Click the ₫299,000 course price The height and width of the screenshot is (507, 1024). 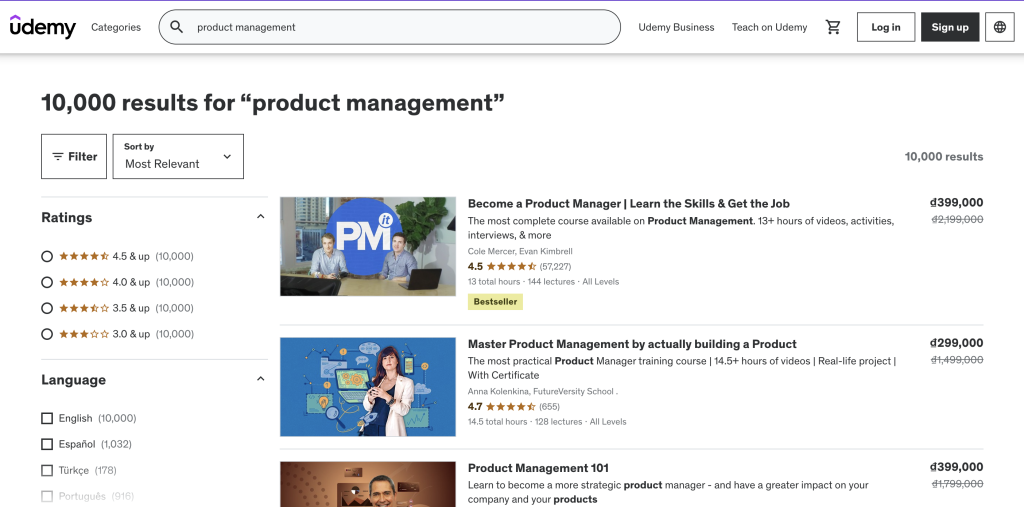956,343
